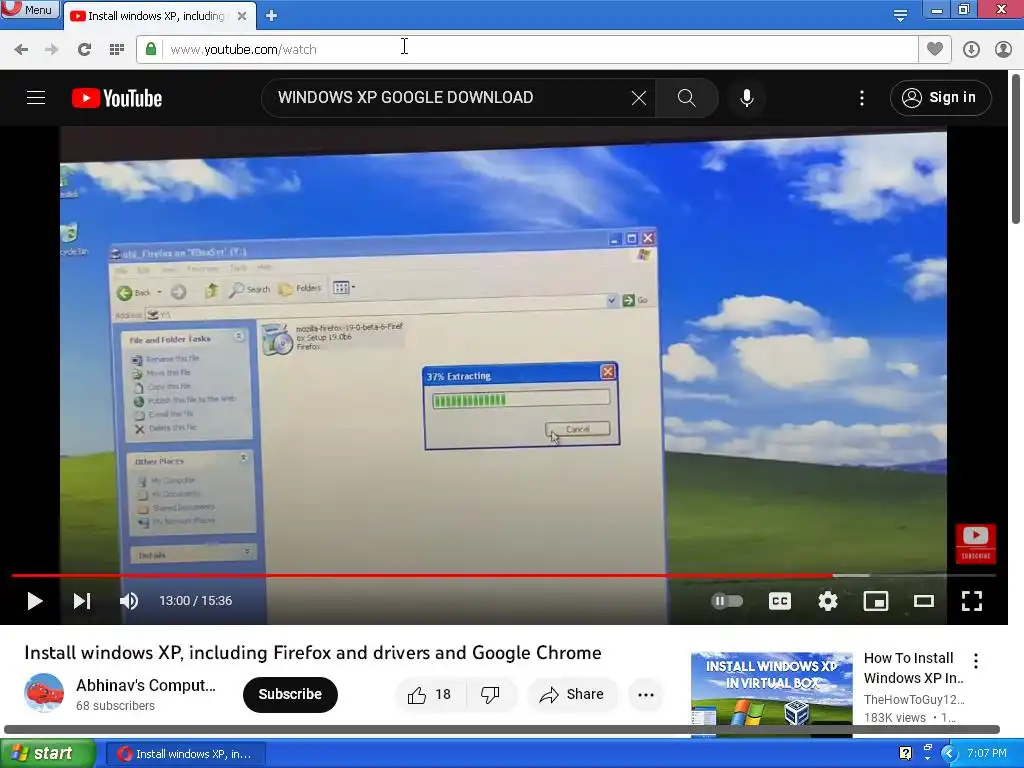This screenshot has width=1024, height=768.
Task: Mute the video volume
Action: point(129,601)
